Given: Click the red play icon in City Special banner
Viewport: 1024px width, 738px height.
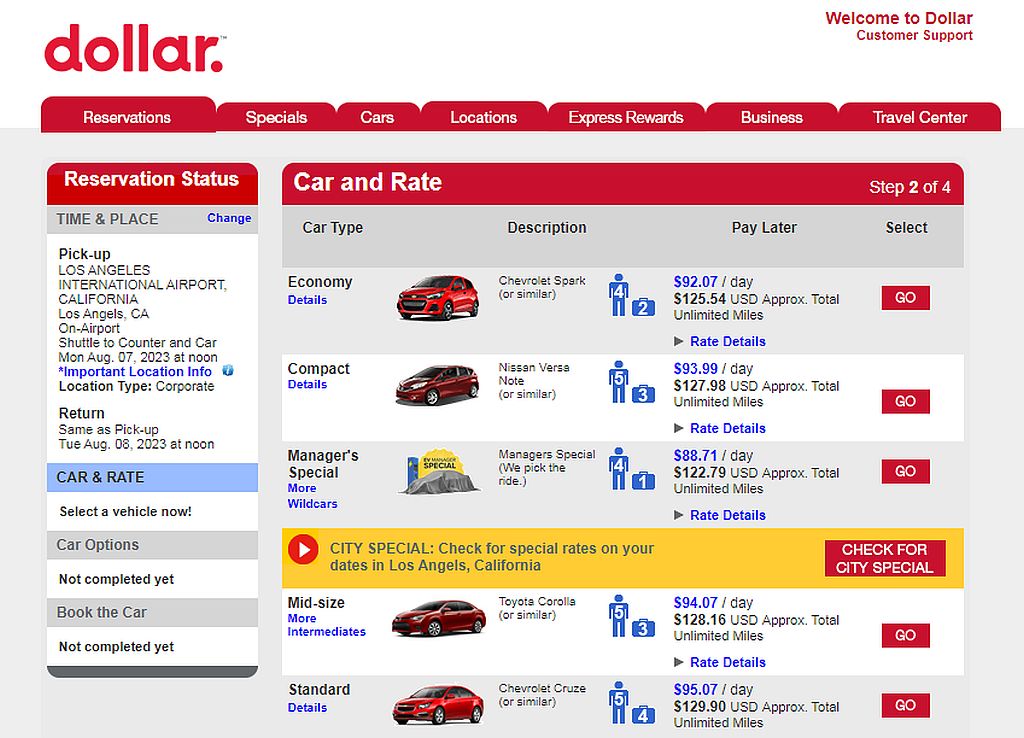Looking at the screenshot, I should (309, 548).
